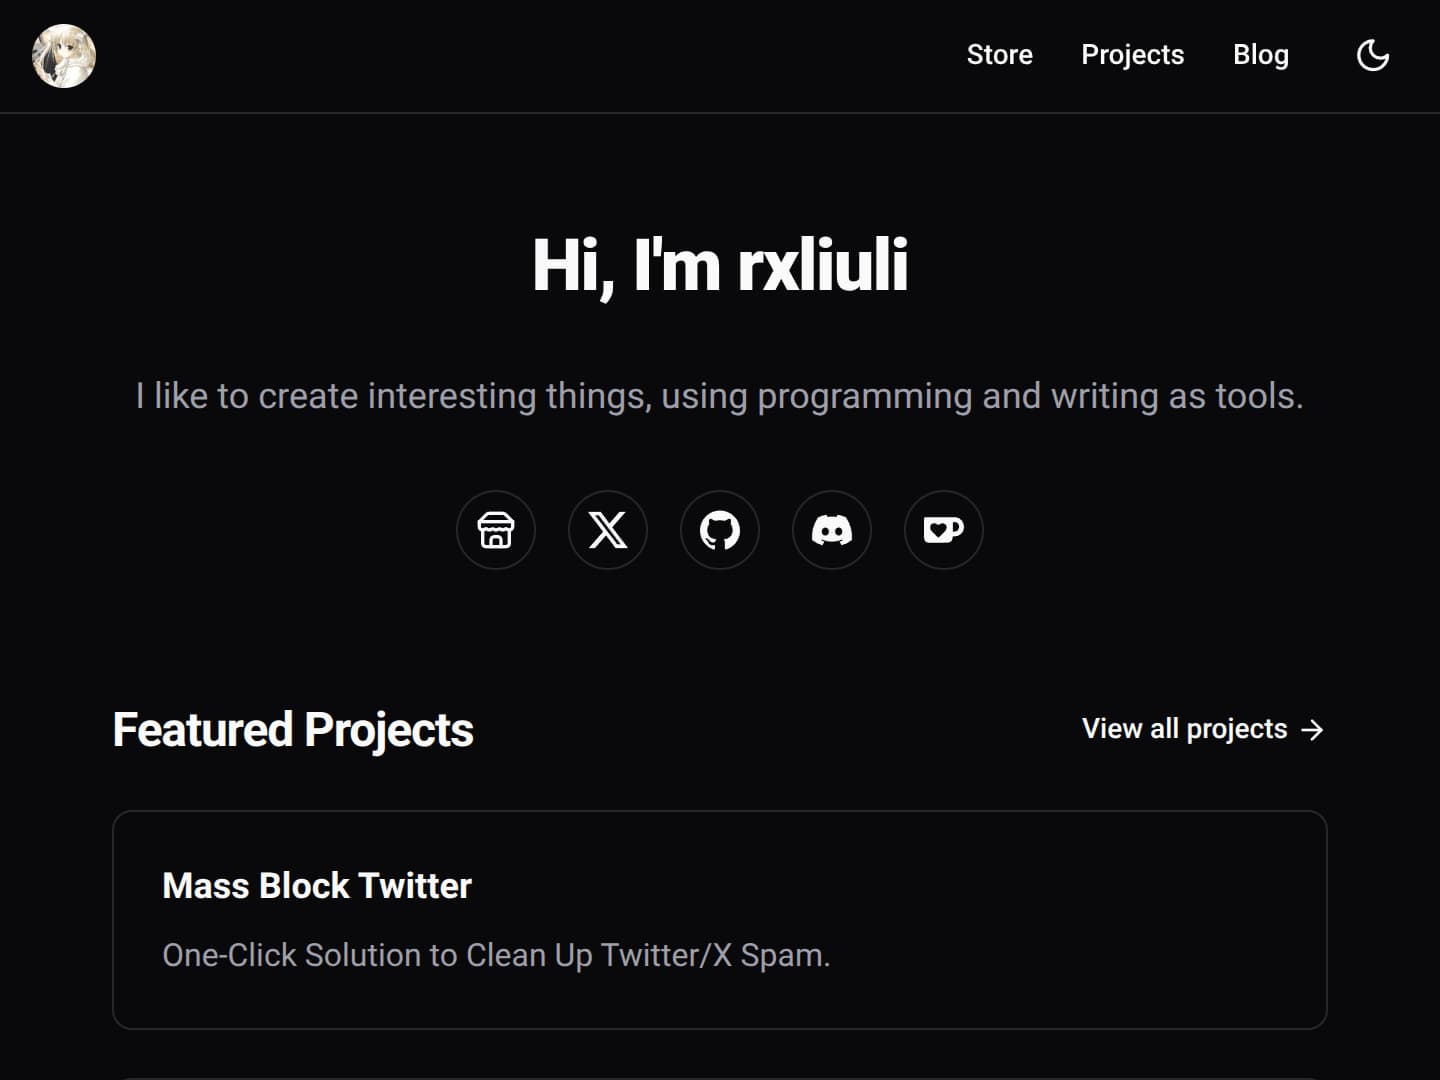This screenshot has height=1080, width=1440.
Task: Select the arrow next to View all projects
Action: click(1312, 729)
